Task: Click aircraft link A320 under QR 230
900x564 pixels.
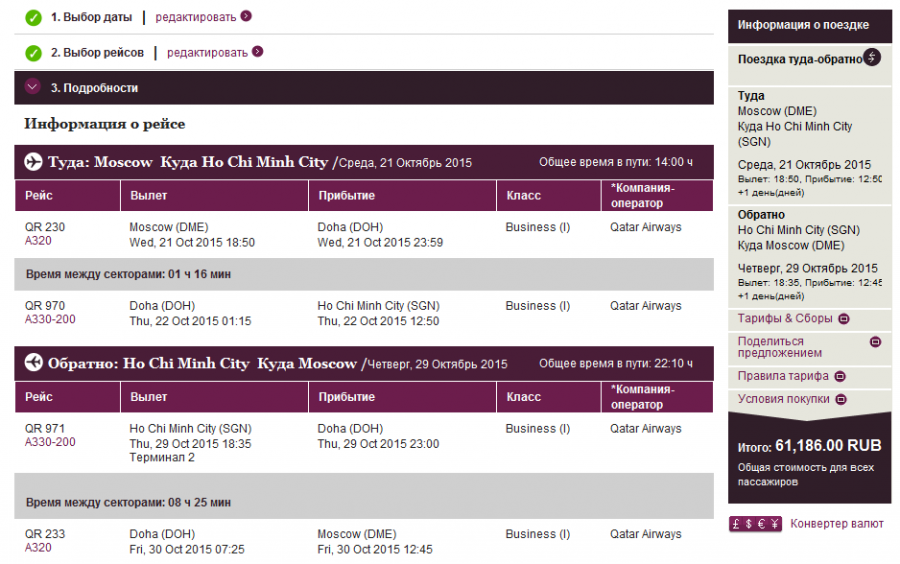Action: pyautogui.click(x=38, y=241)
